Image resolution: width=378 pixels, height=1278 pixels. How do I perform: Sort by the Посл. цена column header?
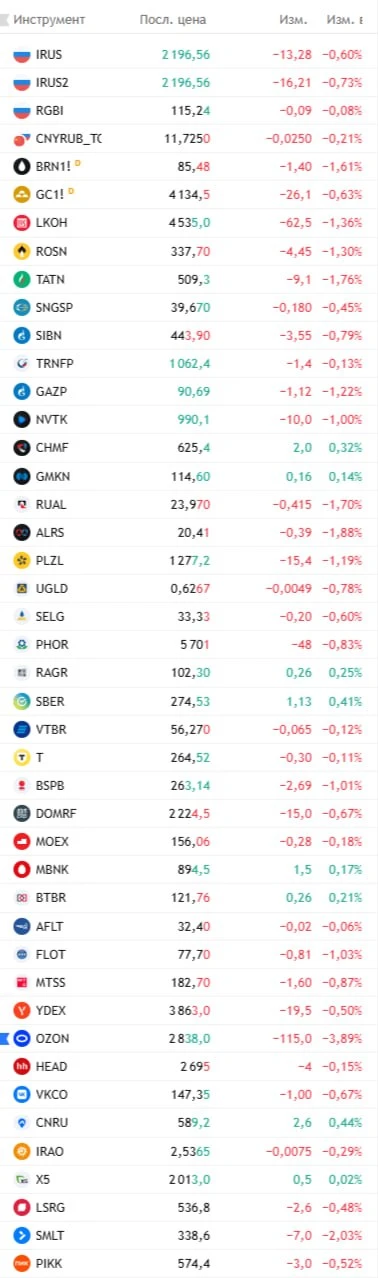pos(176,20)
